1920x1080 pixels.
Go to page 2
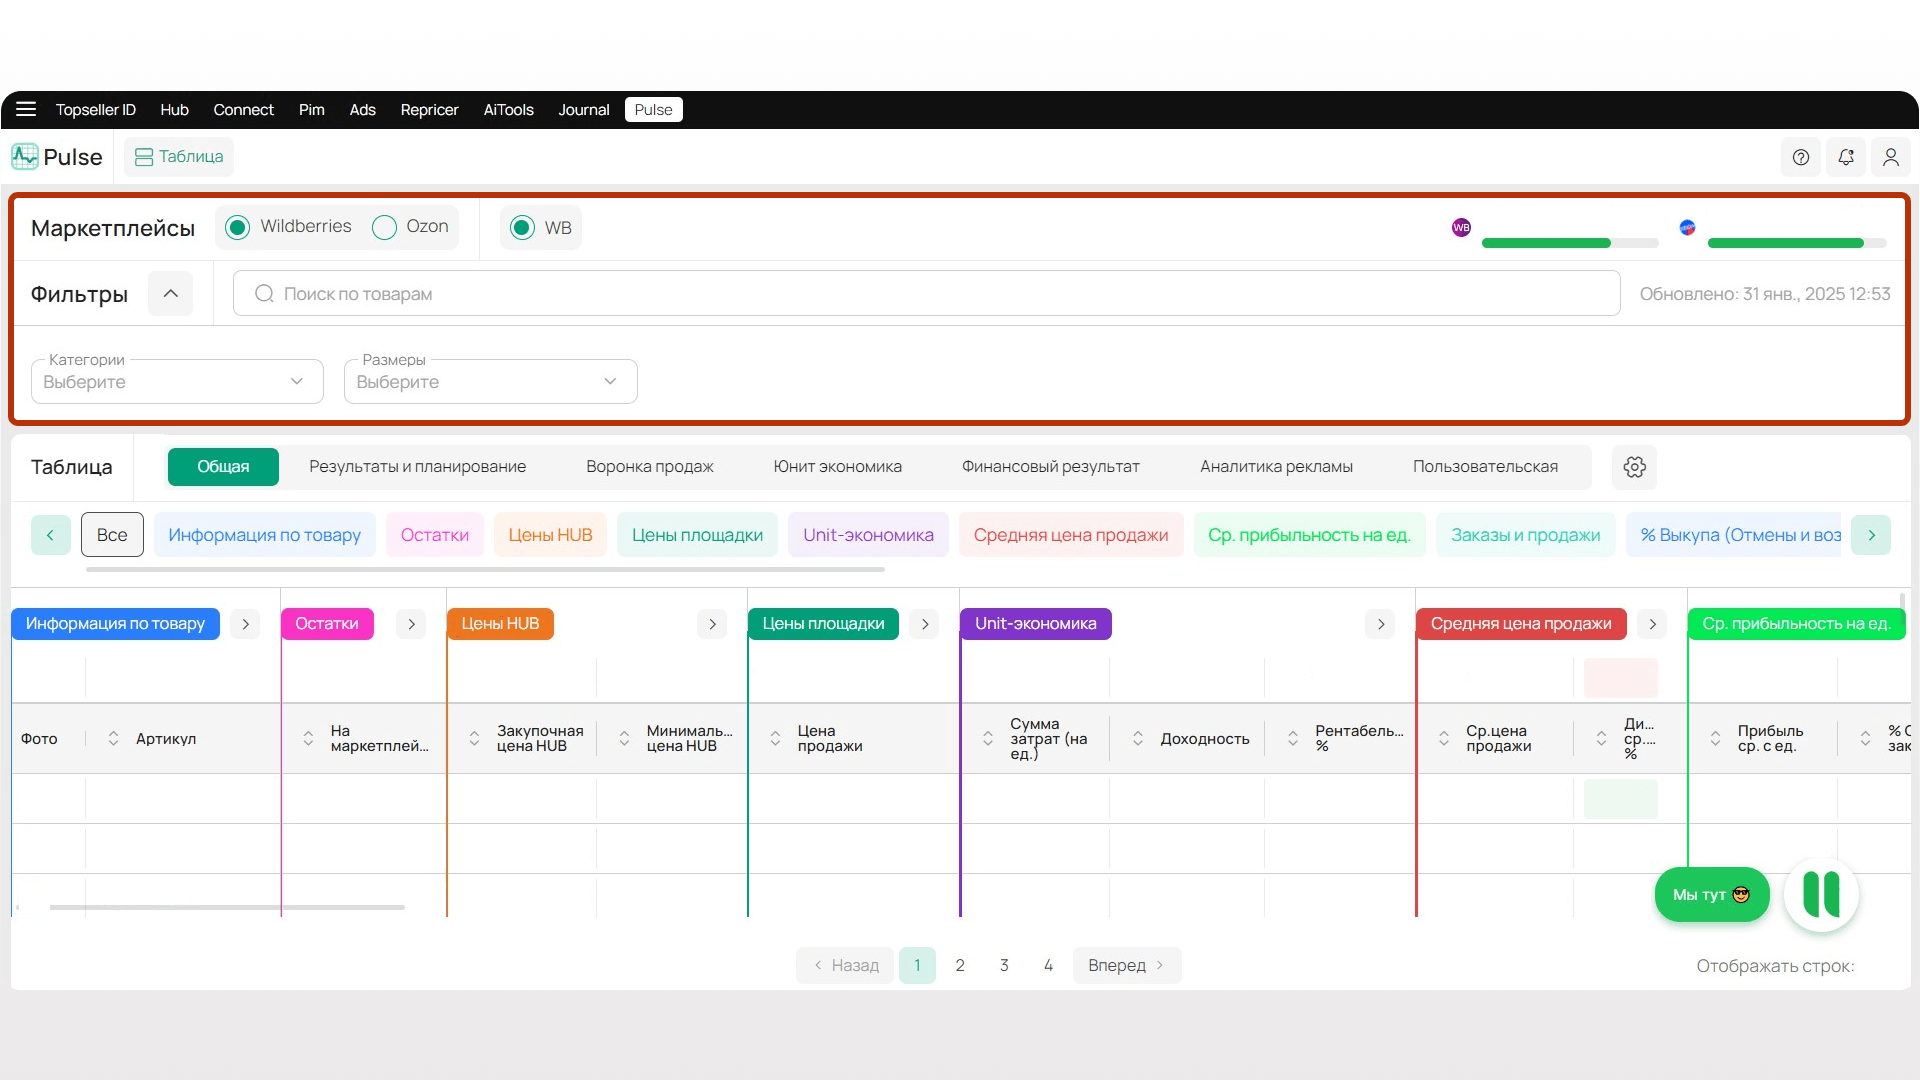[x=960, y=965]
